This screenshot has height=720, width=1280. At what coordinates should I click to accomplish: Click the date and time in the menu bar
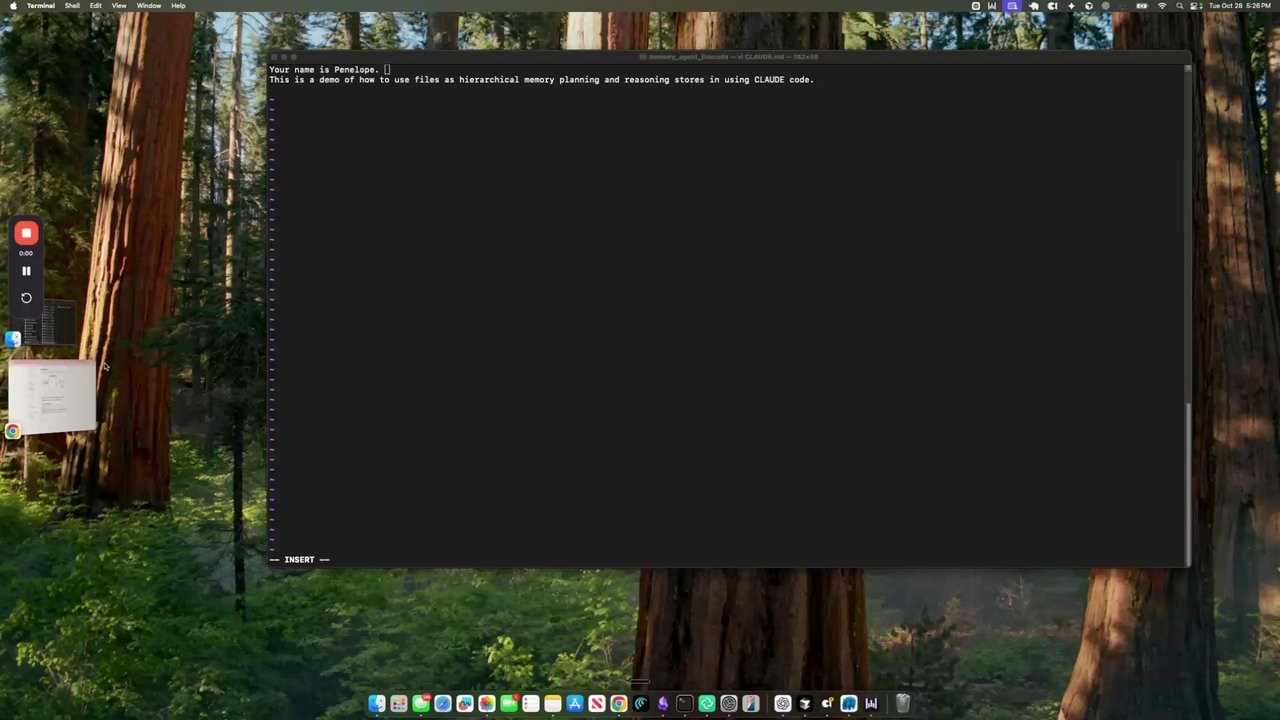1240,6
